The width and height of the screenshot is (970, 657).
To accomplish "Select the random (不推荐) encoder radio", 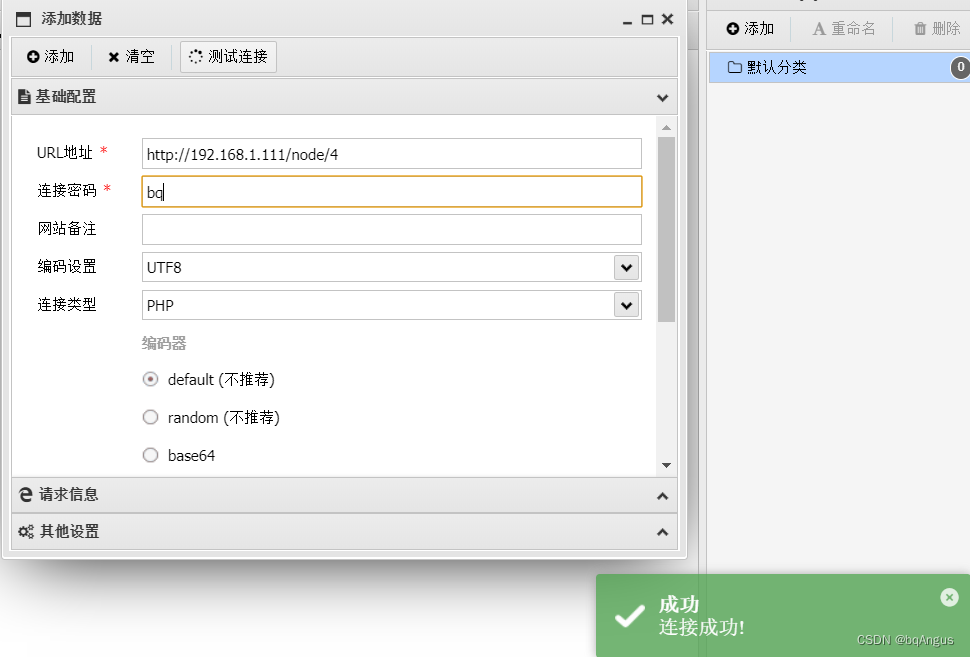I will coord(150,418).
